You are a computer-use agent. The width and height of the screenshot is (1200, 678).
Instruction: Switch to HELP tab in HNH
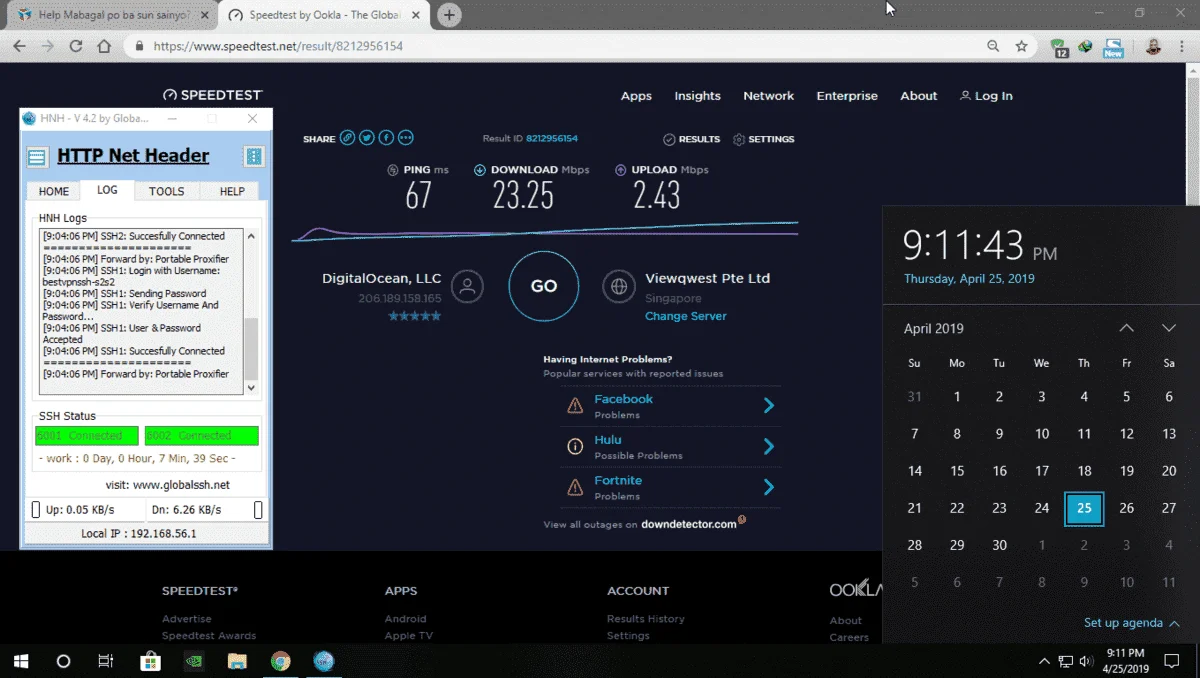pos(232,191)
